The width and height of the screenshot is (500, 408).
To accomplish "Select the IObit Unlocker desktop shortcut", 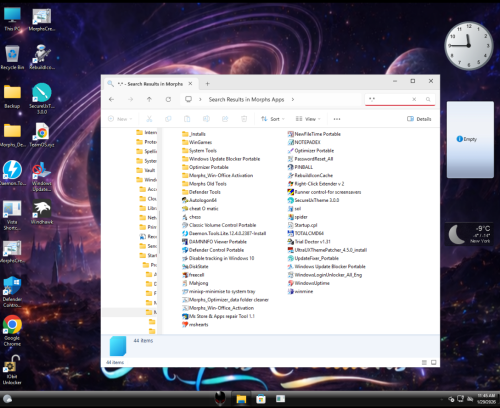I will [x=12, y=369].
